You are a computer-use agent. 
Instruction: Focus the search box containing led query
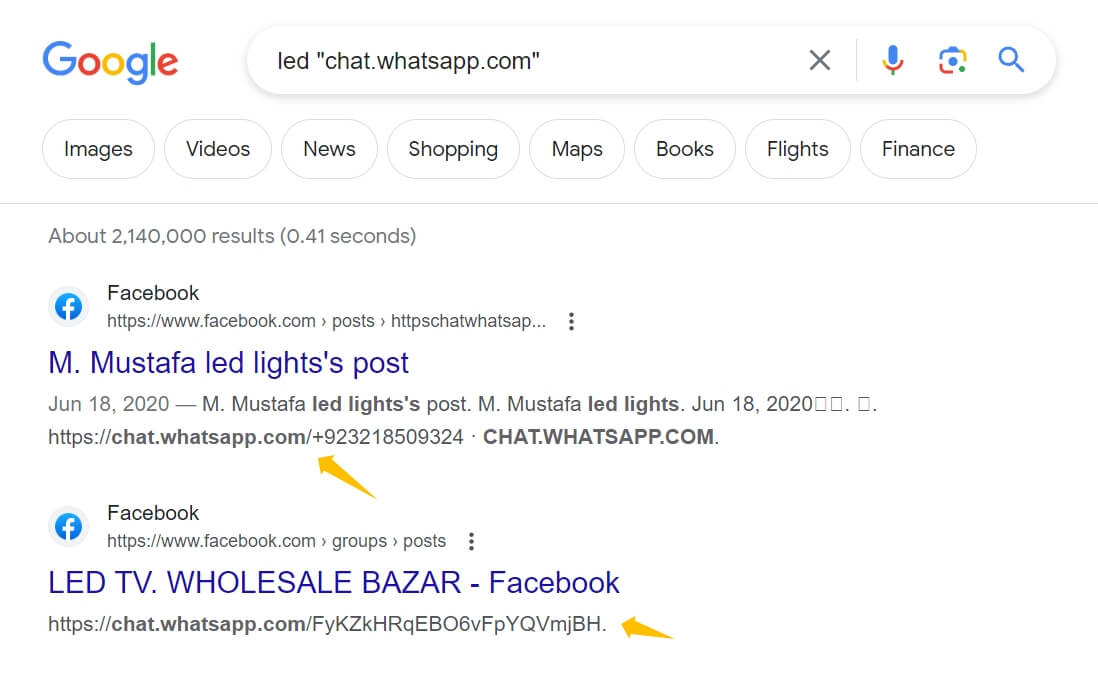click(532, 61)
